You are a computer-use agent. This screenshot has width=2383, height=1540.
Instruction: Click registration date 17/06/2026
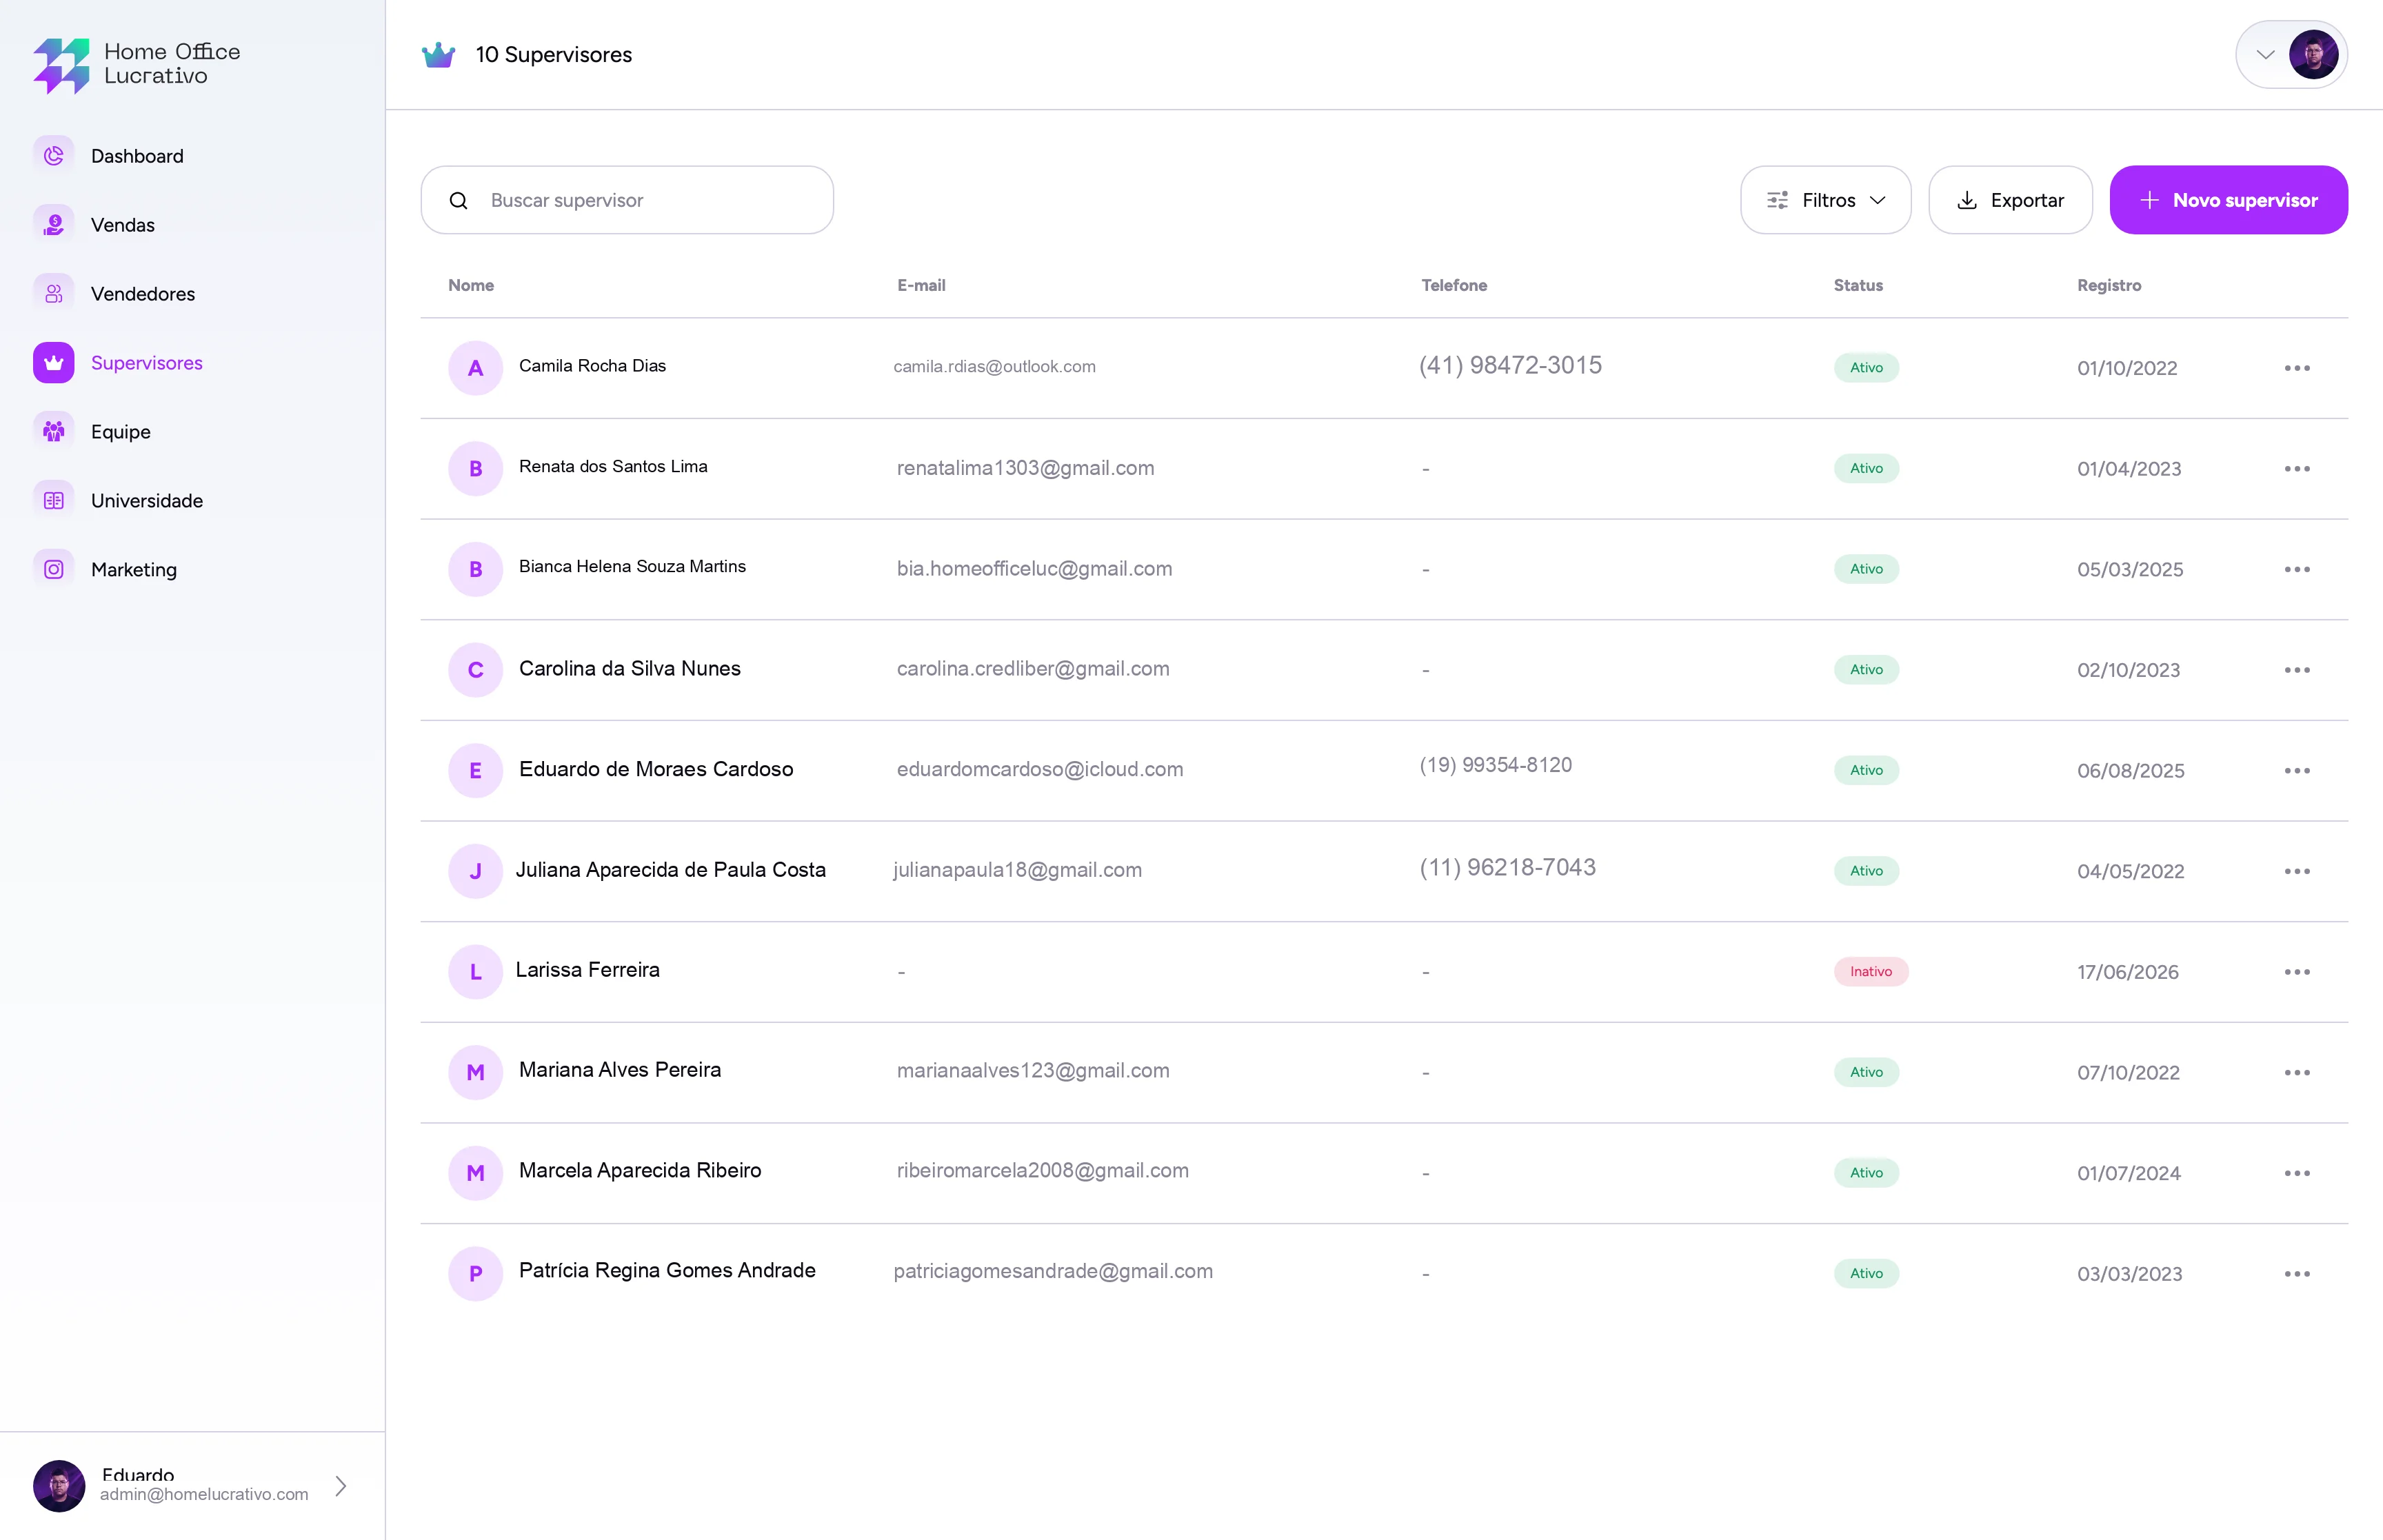(x=2128, y=972)
